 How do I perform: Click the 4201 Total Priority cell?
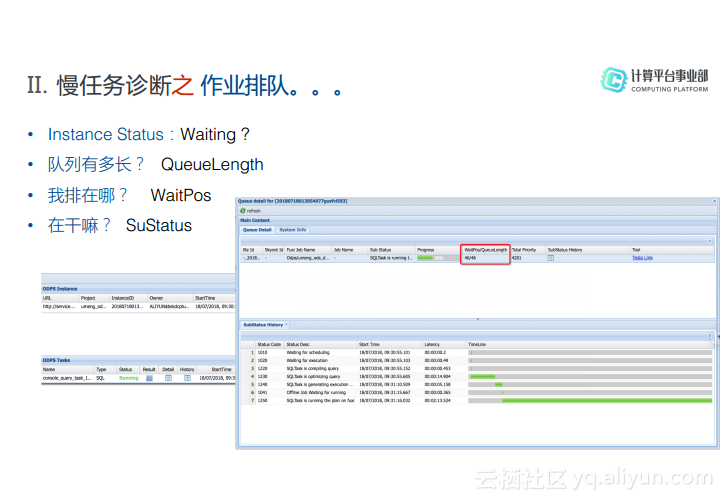[x=528, y=258]
